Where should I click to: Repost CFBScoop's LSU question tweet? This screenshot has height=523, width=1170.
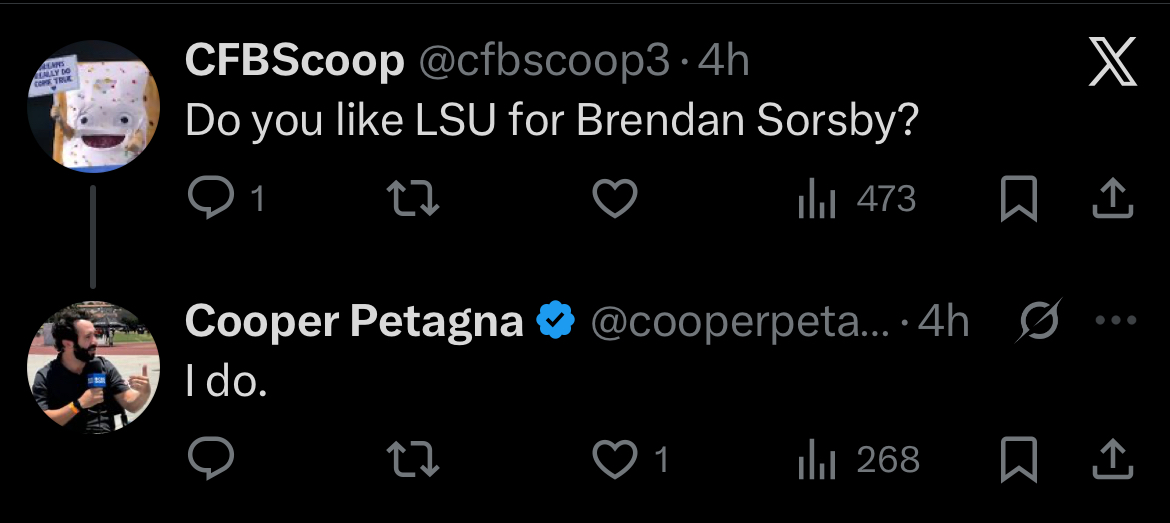[413, 201]
